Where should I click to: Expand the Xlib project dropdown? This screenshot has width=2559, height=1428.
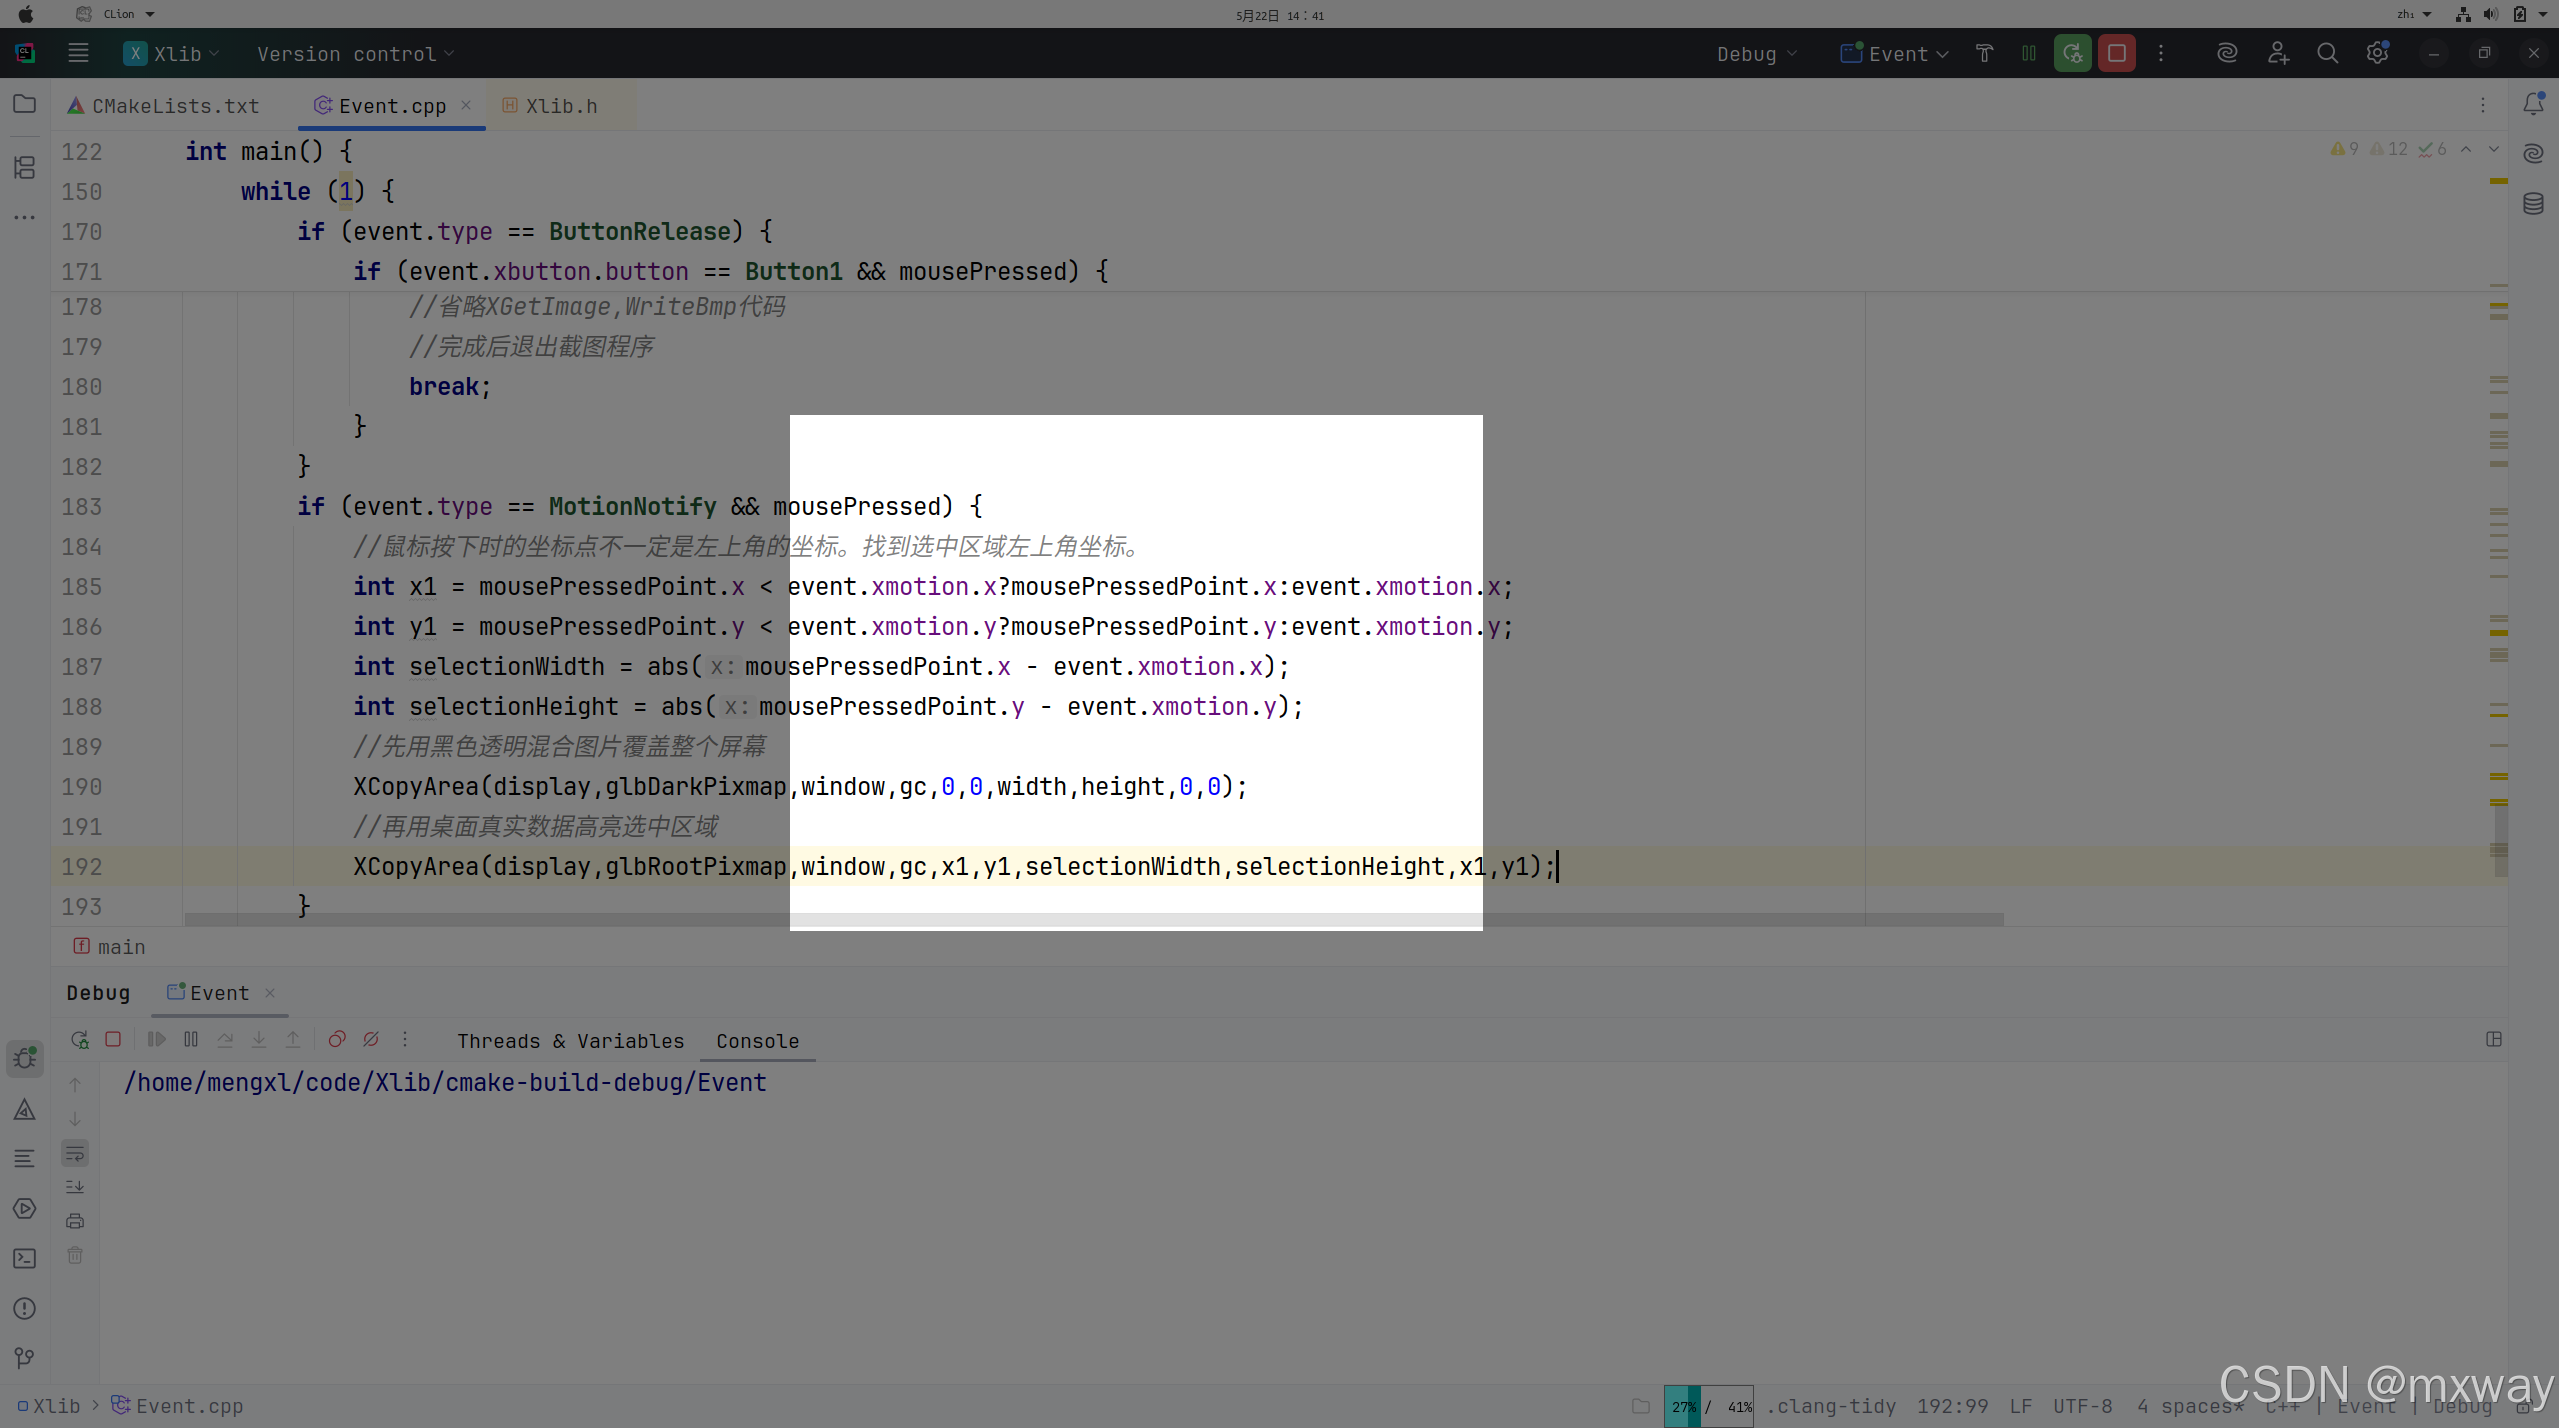click(x=172, y=54)
